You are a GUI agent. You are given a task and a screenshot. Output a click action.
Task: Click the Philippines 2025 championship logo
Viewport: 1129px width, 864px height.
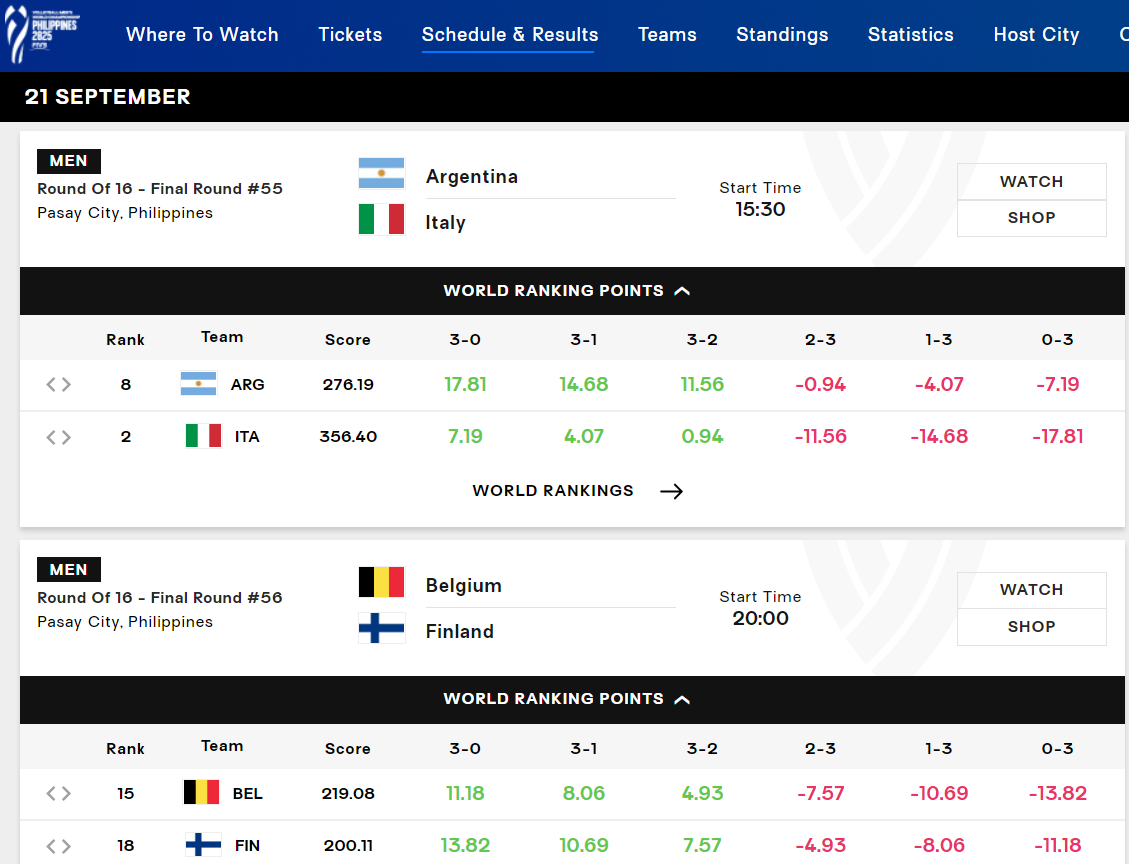tap(42, 34)
